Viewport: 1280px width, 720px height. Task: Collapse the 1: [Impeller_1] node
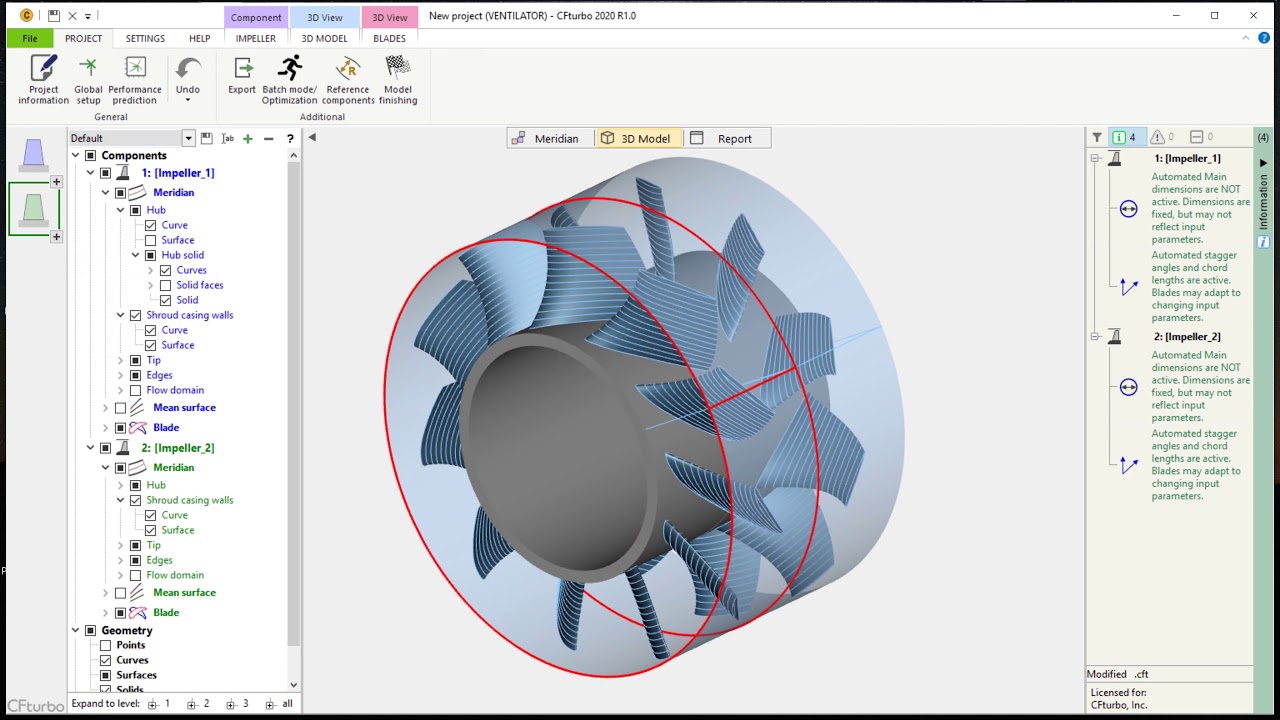91,173
